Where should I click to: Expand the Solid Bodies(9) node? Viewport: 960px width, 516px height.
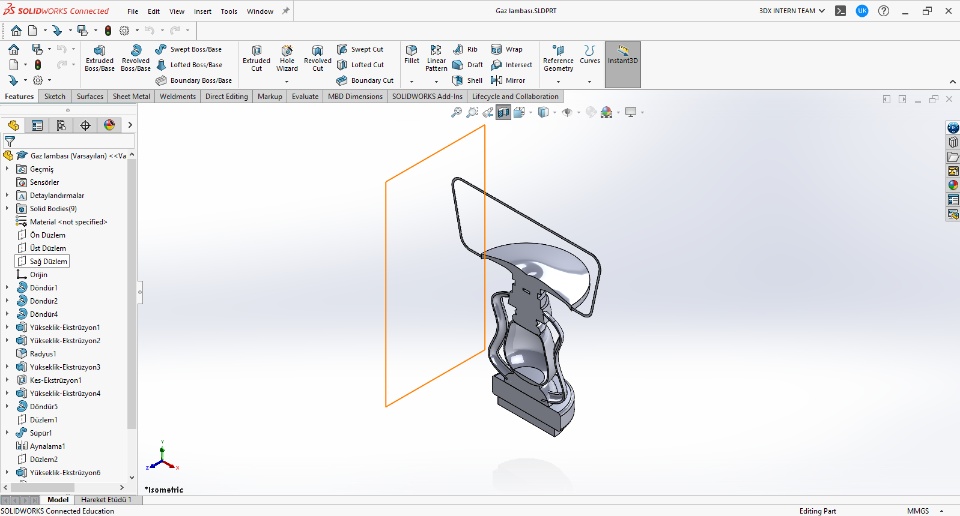pyautogui.click(x=7, y=209)
